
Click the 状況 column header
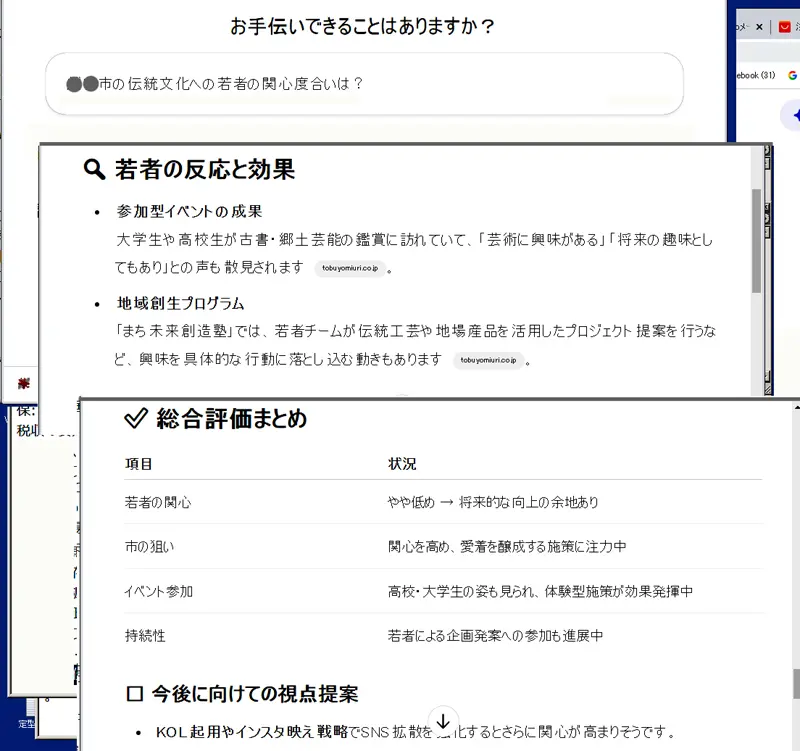point(402,464)
